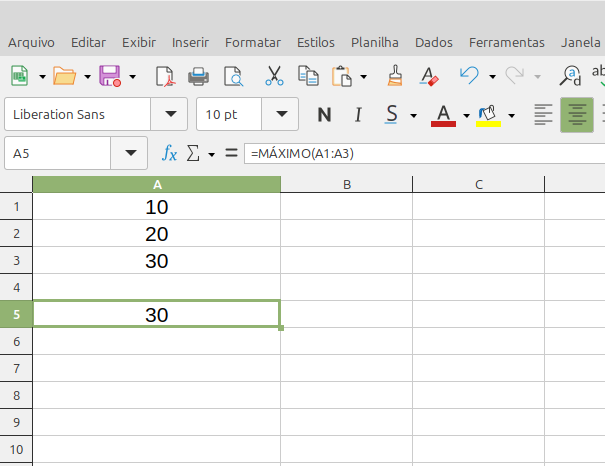Expand the font size dropdown
Screen dimensions: 605x466
pyautogui.click(x=284, y=114)
